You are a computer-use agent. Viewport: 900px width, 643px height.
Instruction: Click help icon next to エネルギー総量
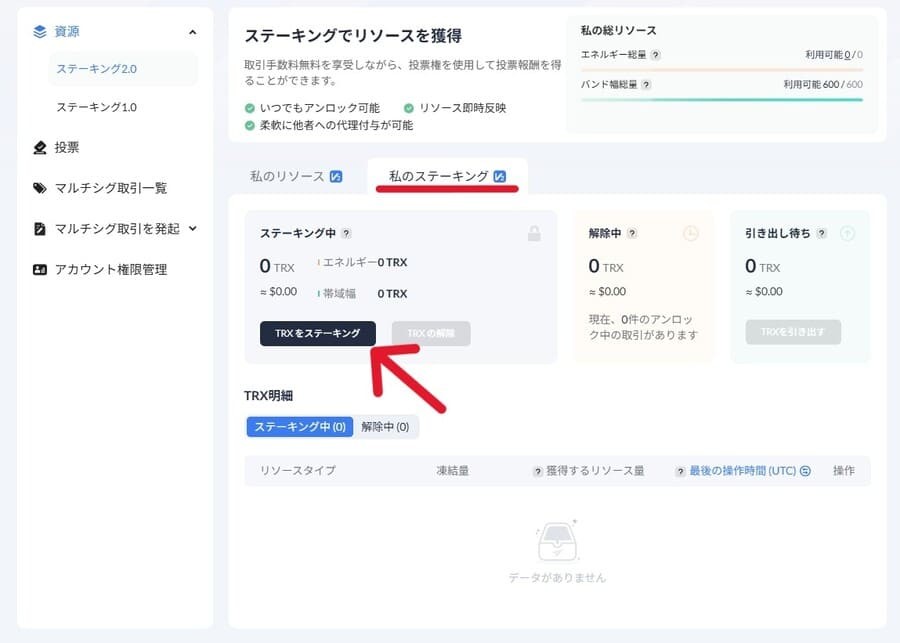(655, 55)
